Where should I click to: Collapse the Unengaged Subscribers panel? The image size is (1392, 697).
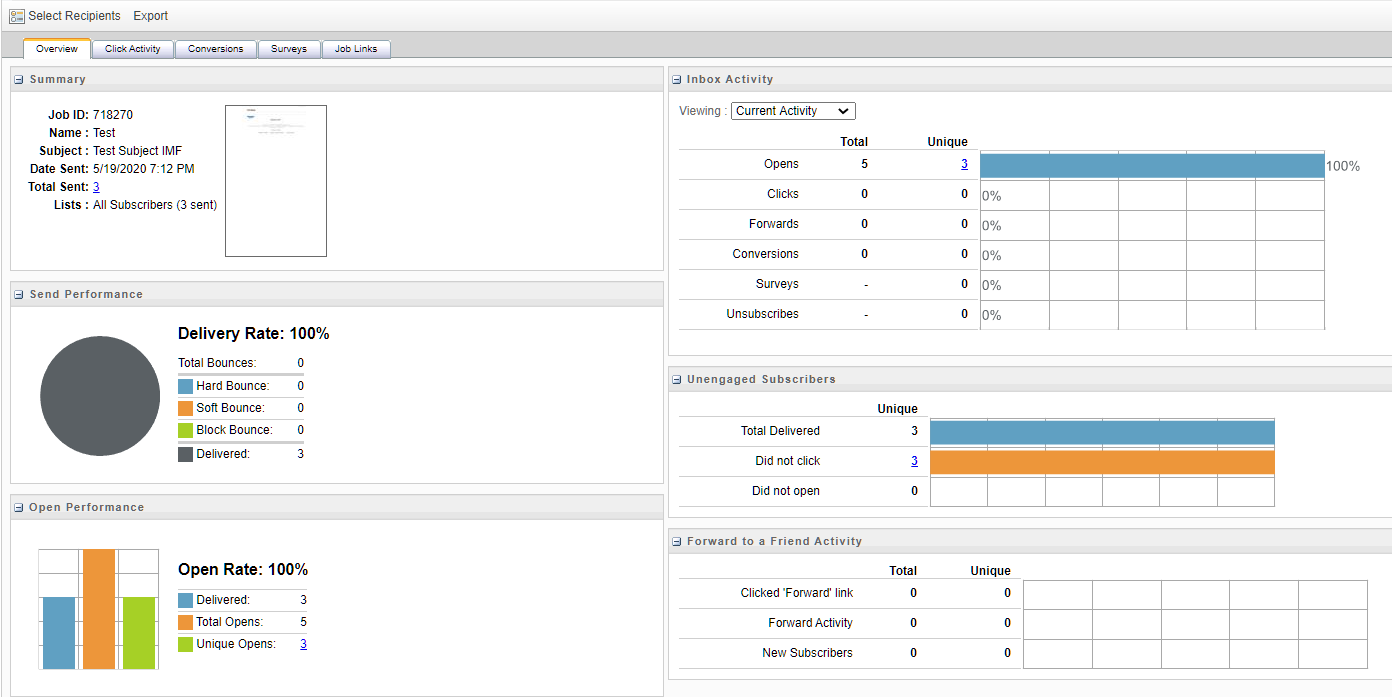tap(677, 380)
